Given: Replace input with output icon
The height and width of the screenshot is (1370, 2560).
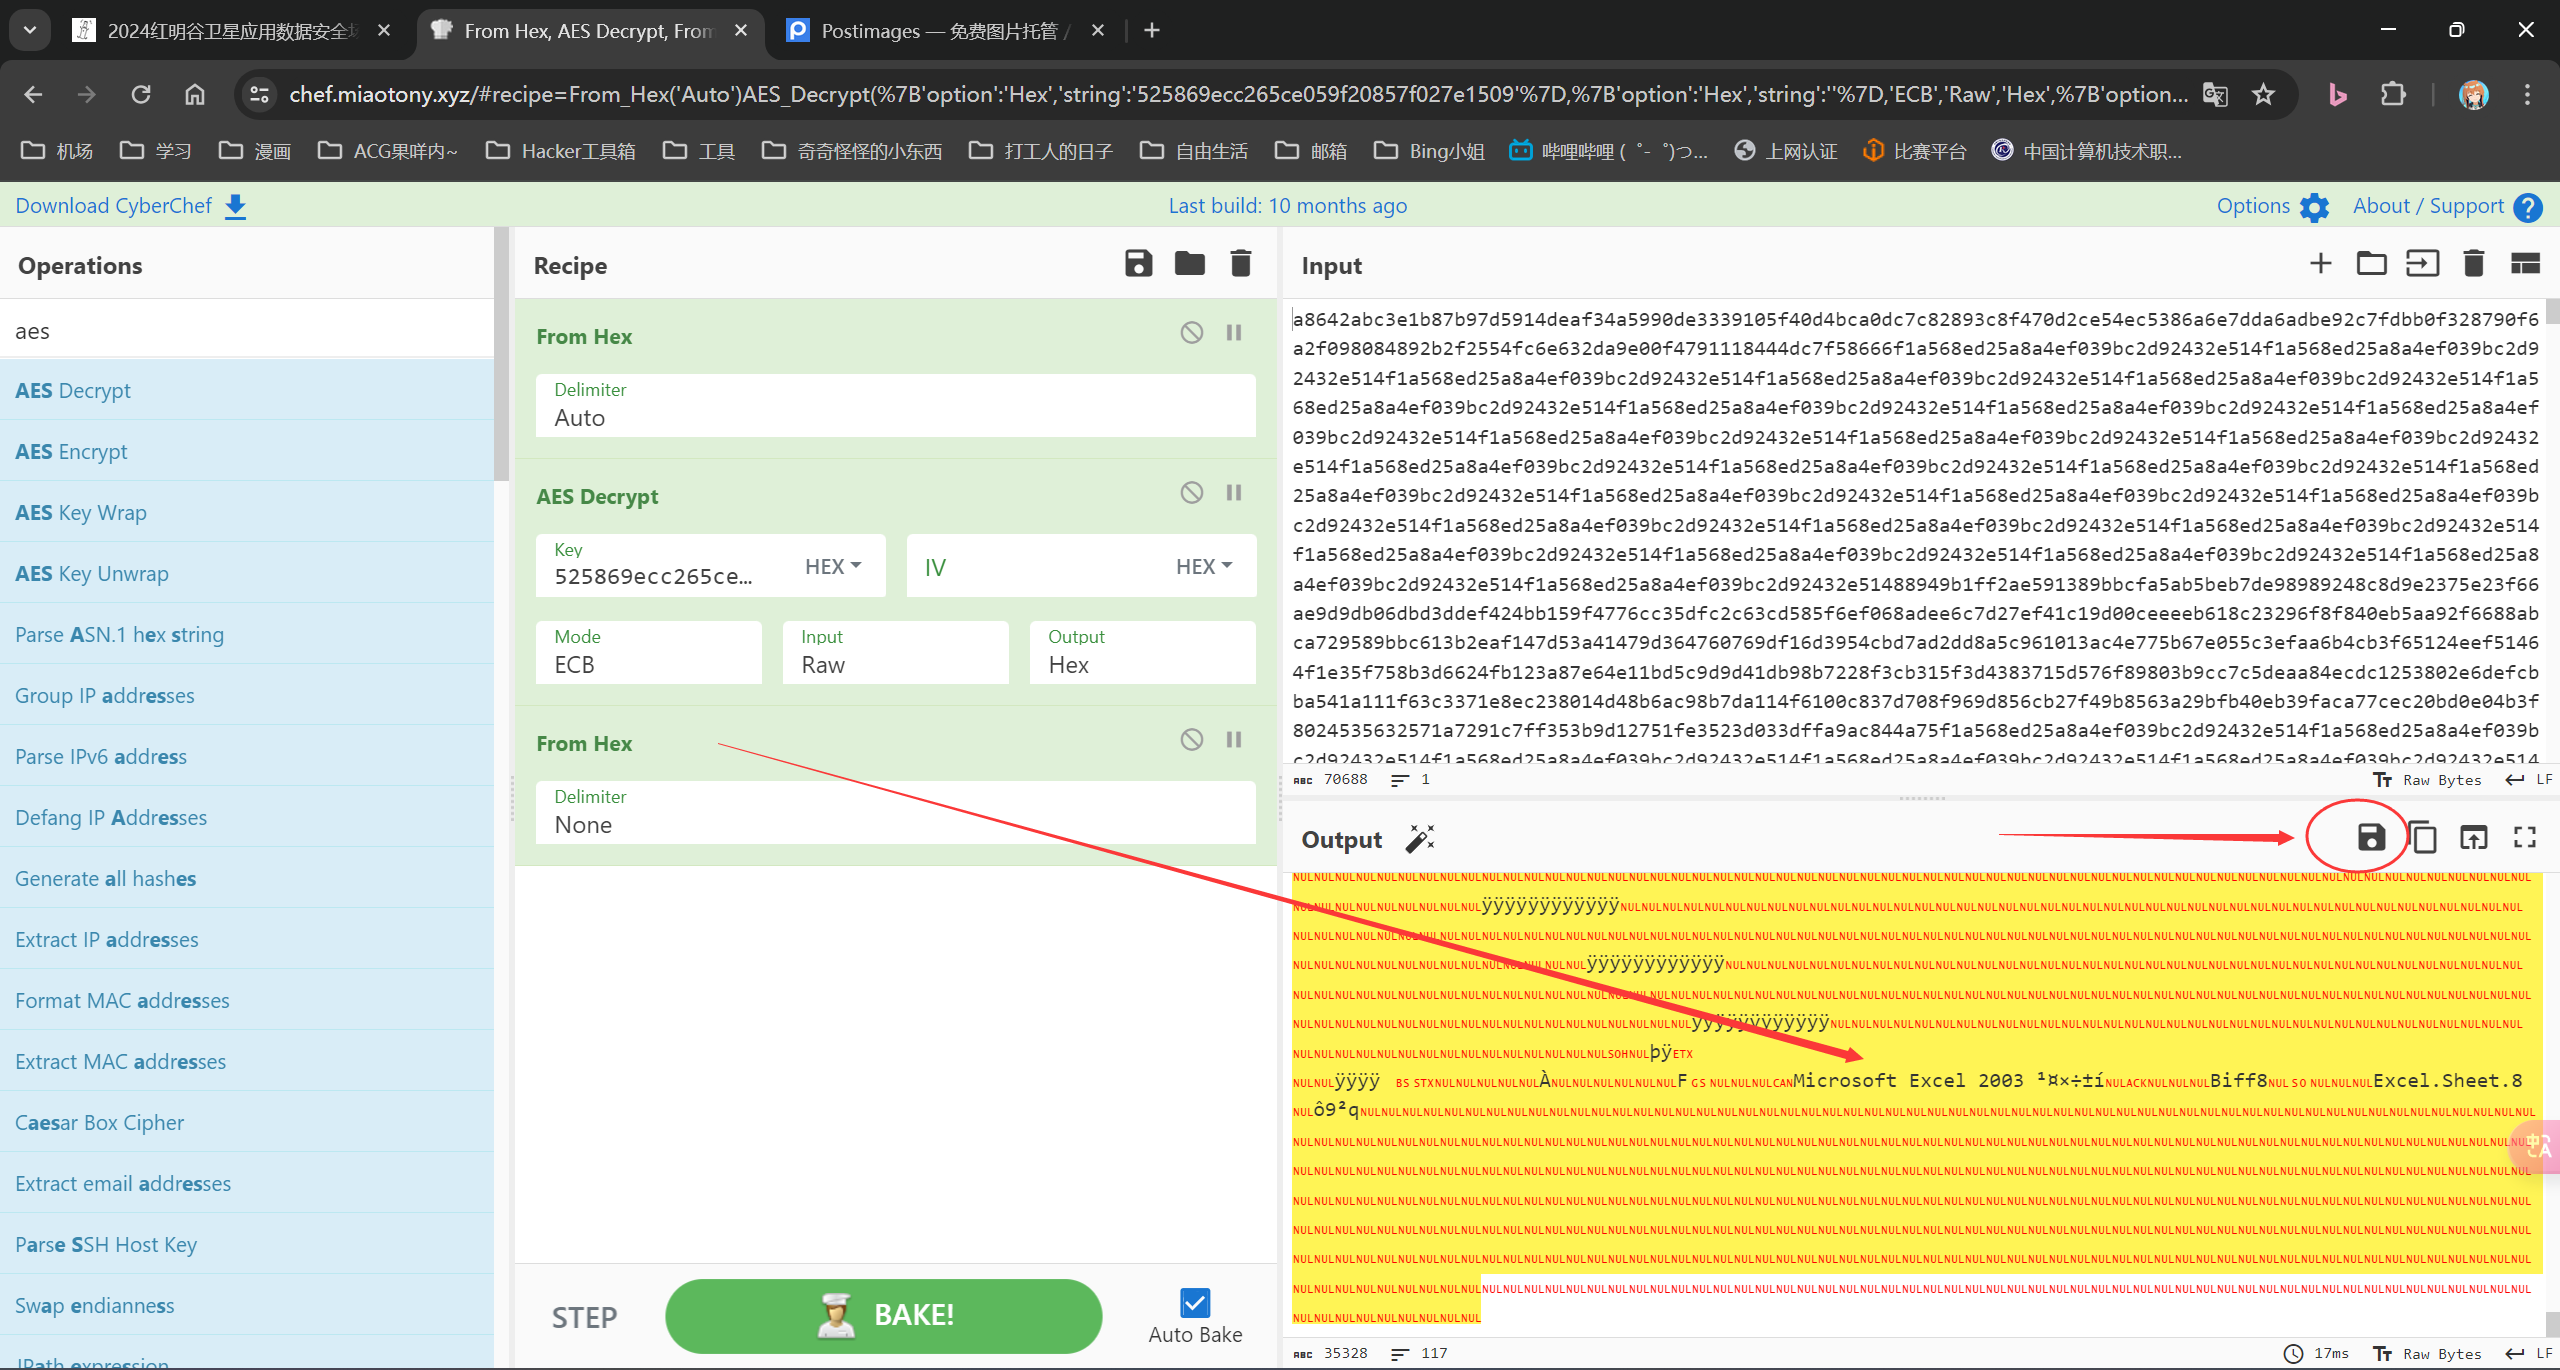Looking at the screenshot, I should (x=2473, y=837).
